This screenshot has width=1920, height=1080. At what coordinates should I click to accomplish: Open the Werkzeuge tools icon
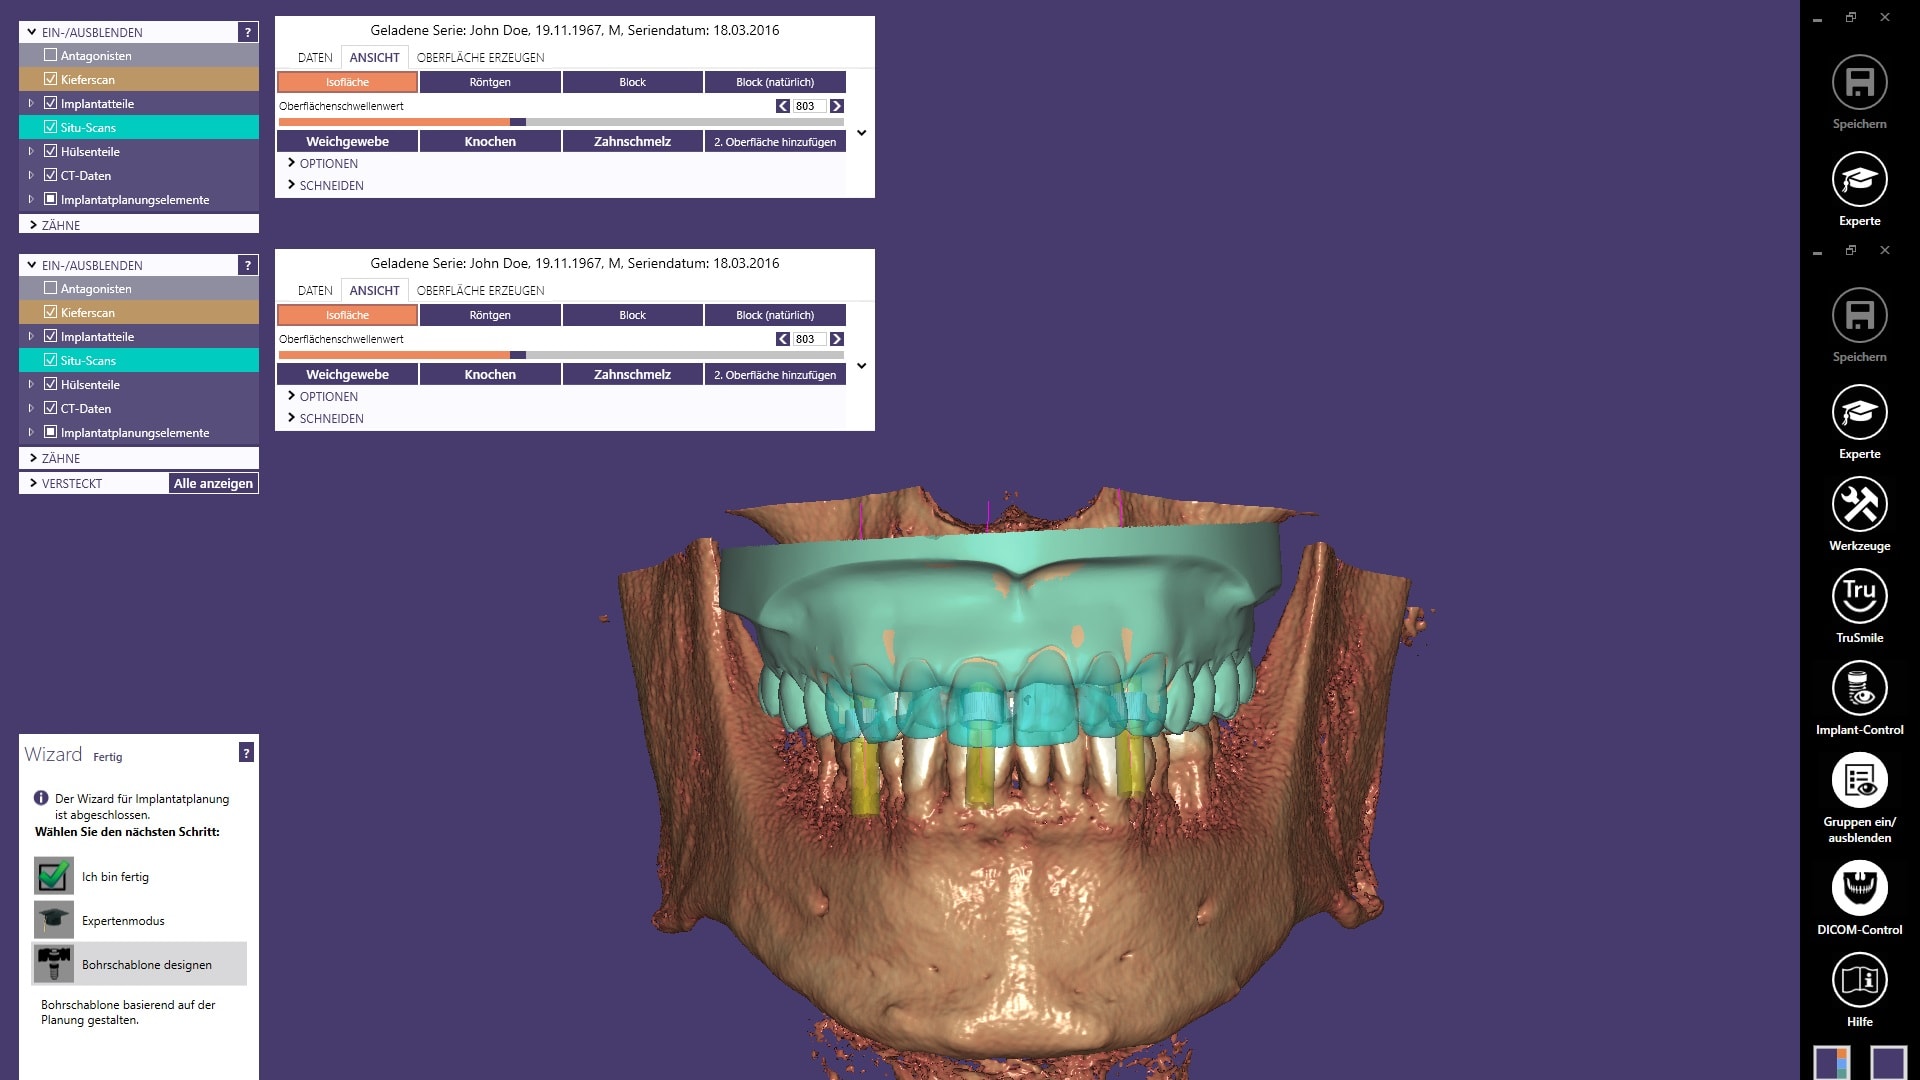pyautogui.click(x=1859, y=504)
